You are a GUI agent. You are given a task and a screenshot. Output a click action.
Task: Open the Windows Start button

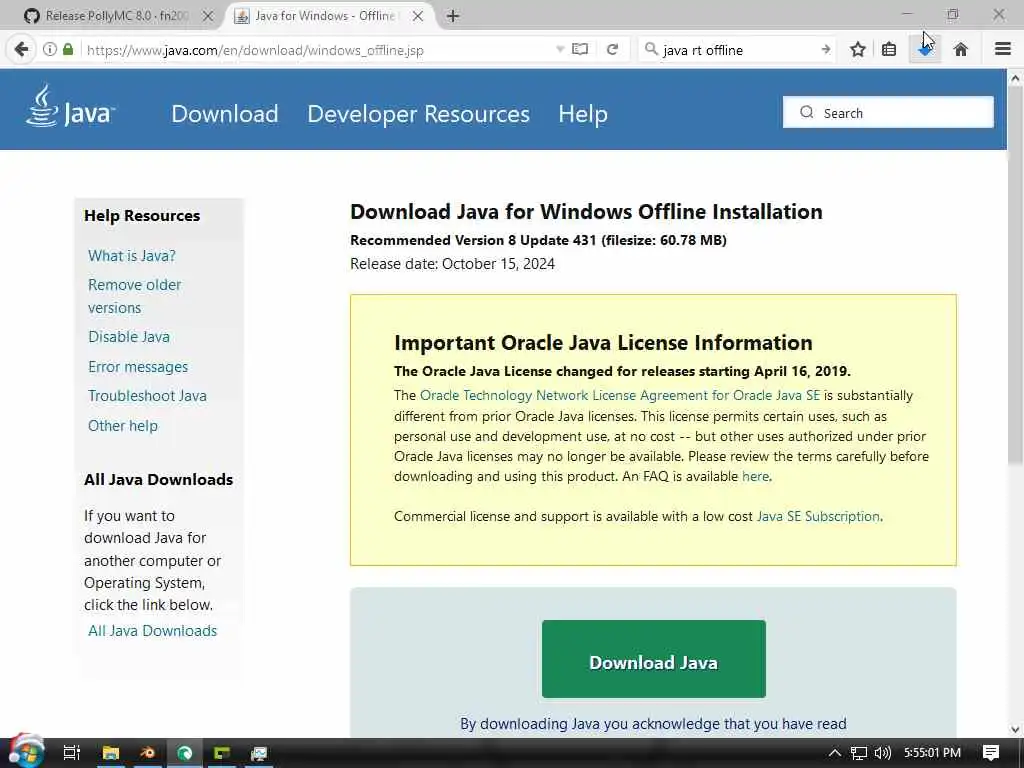[25, 752]
